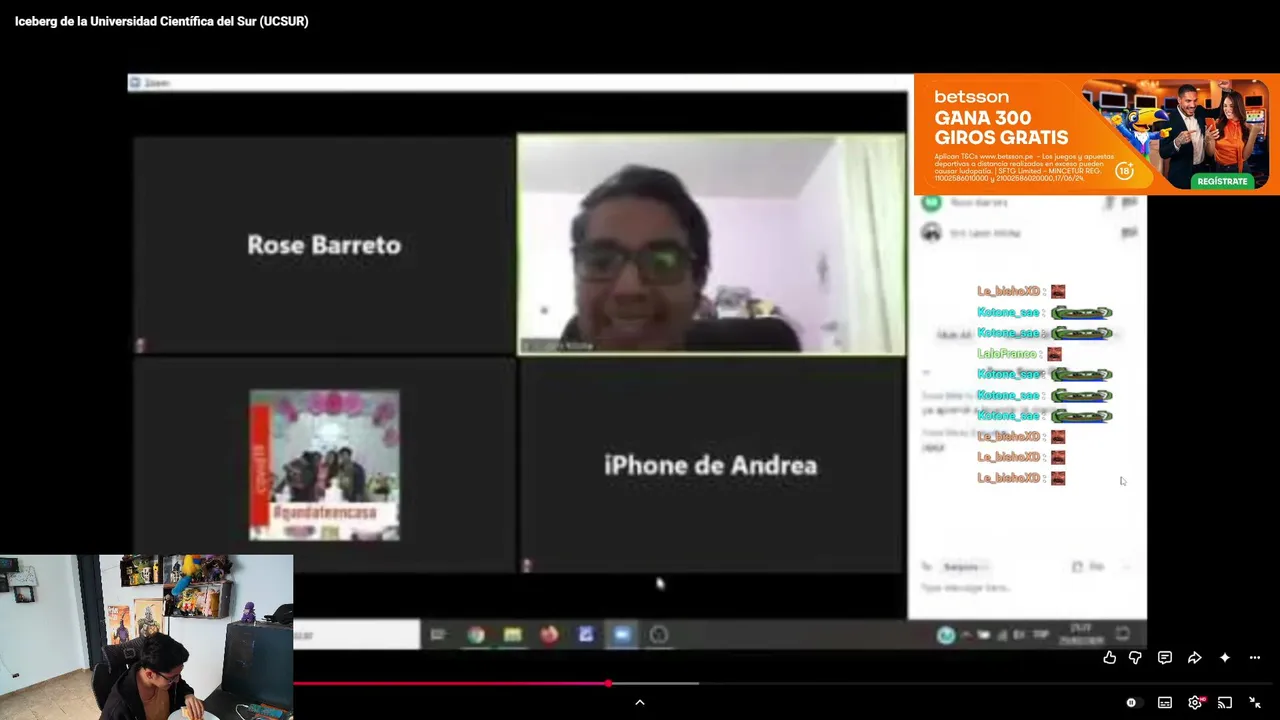Open Task View in the recorded taskbar
This screenshot has height=720, width=1280.
coord(438,635)
